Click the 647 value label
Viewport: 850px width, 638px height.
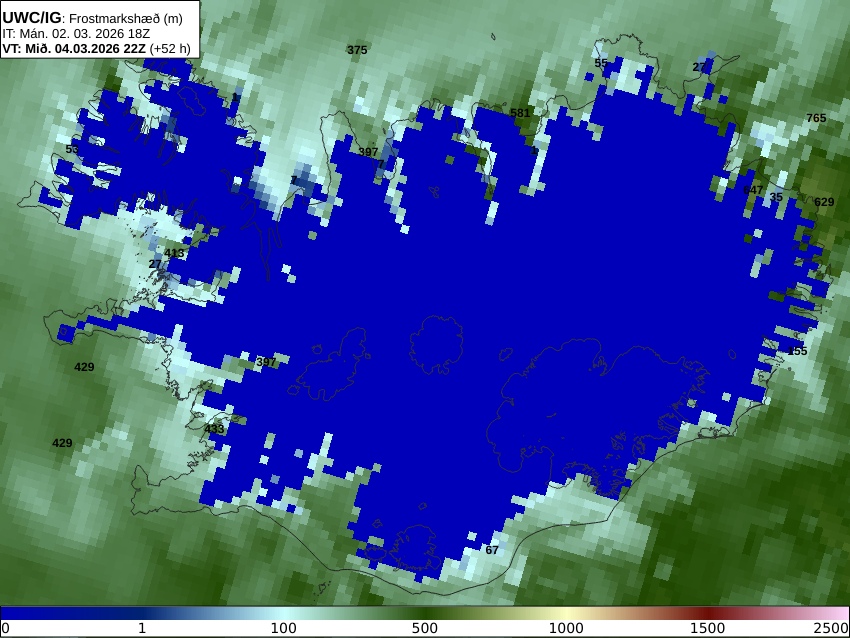tap(753, 190)
